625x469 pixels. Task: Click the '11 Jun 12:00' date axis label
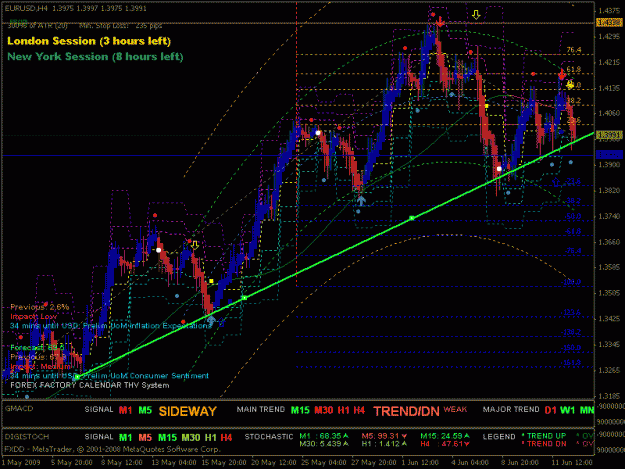pos(570,463)
